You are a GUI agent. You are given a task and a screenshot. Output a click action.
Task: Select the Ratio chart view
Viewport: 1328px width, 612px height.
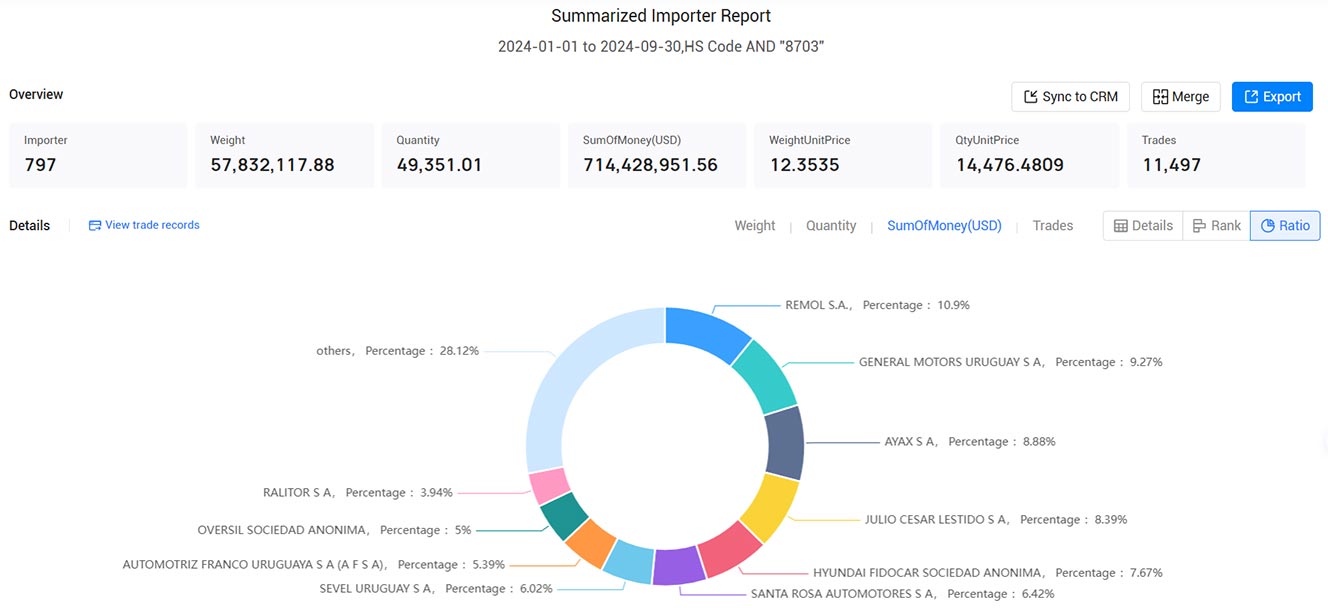1285,226
